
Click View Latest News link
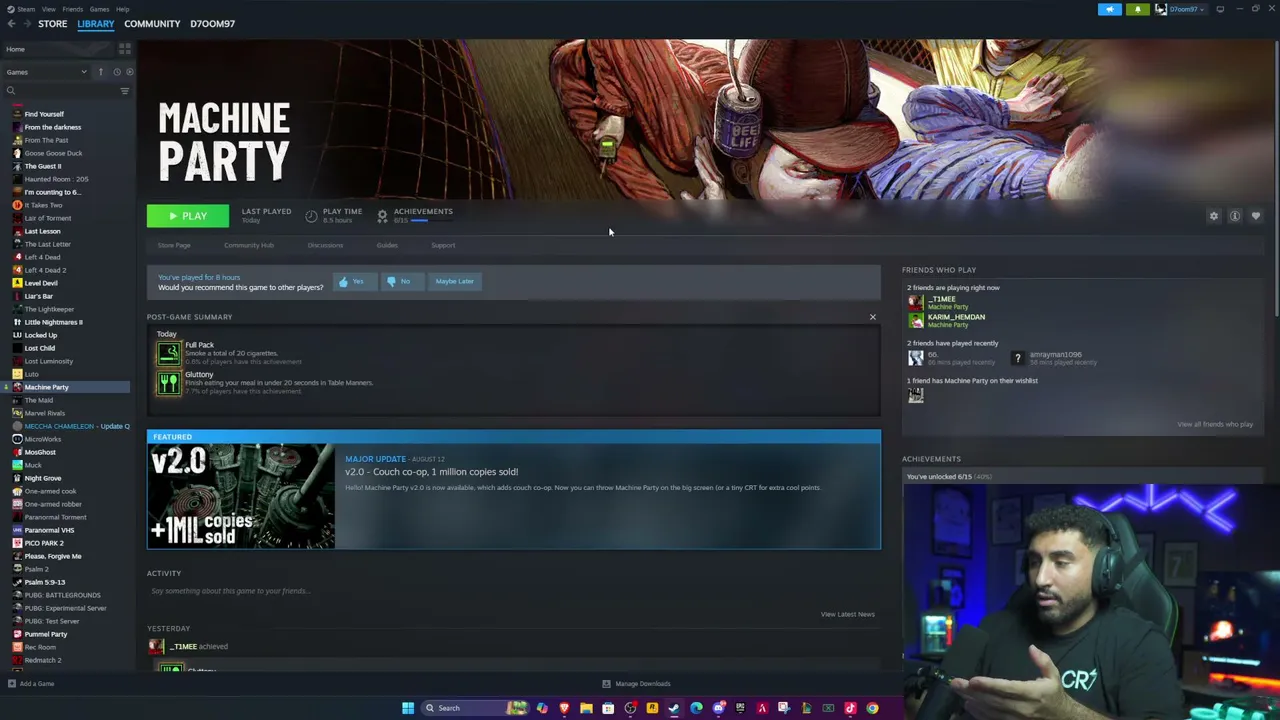coord(848,614)
